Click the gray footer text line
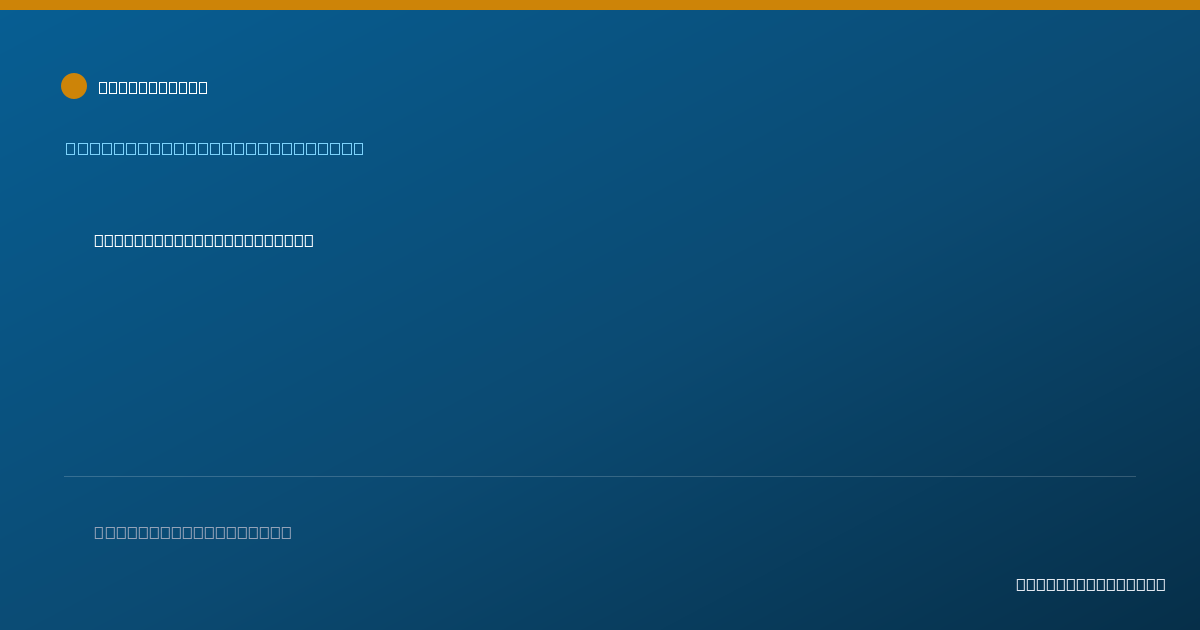The height and width of the screenshot is (630, 1200). pyautogui.click(x=193, y=533)
